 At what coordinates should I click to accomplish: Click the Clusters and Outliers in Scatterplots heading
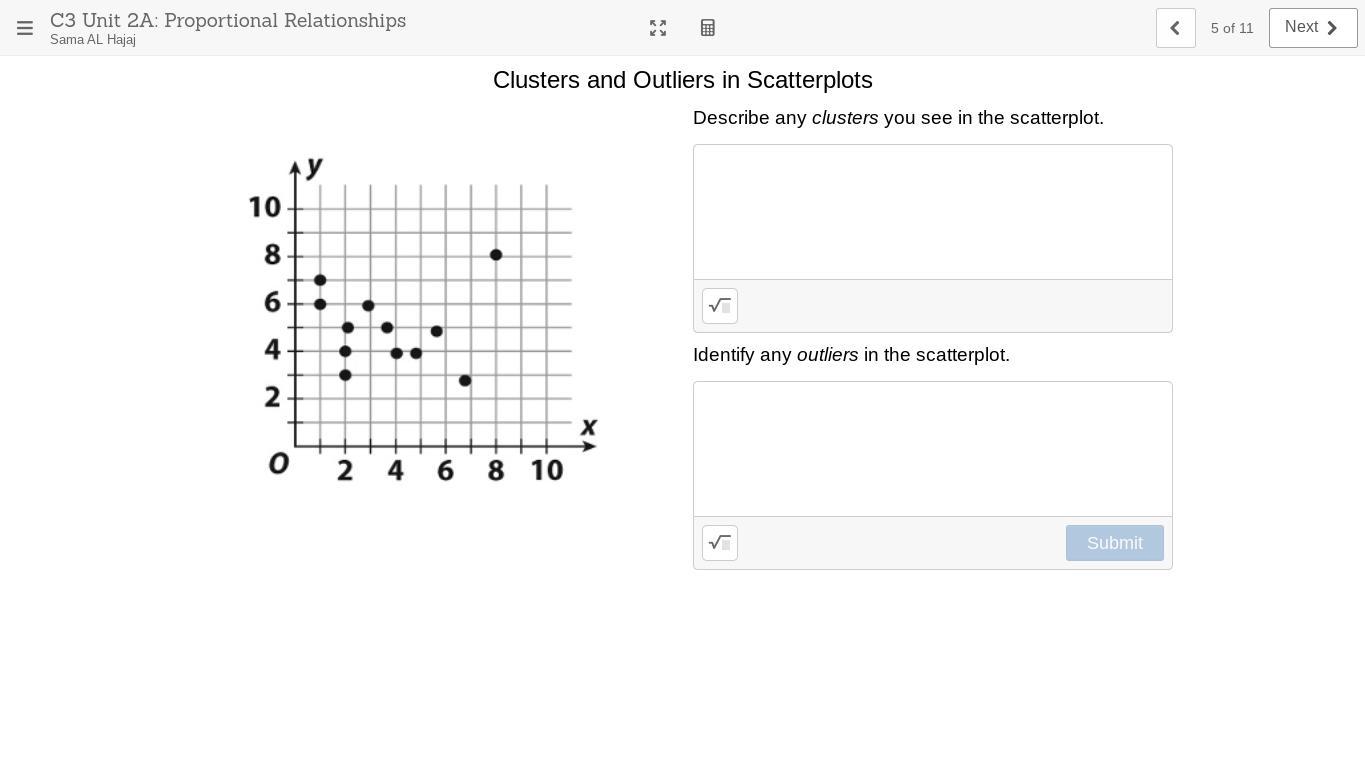click(x=682, y=80)
